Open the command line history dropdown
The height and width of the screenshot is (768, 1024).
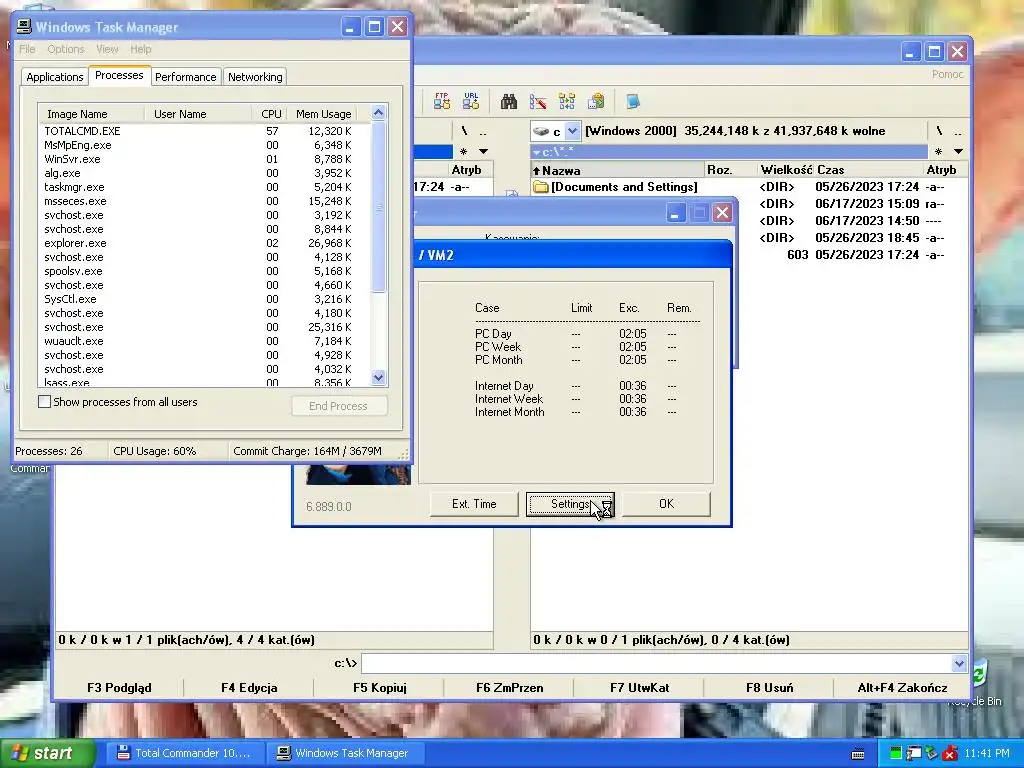(x=959, y=664)
